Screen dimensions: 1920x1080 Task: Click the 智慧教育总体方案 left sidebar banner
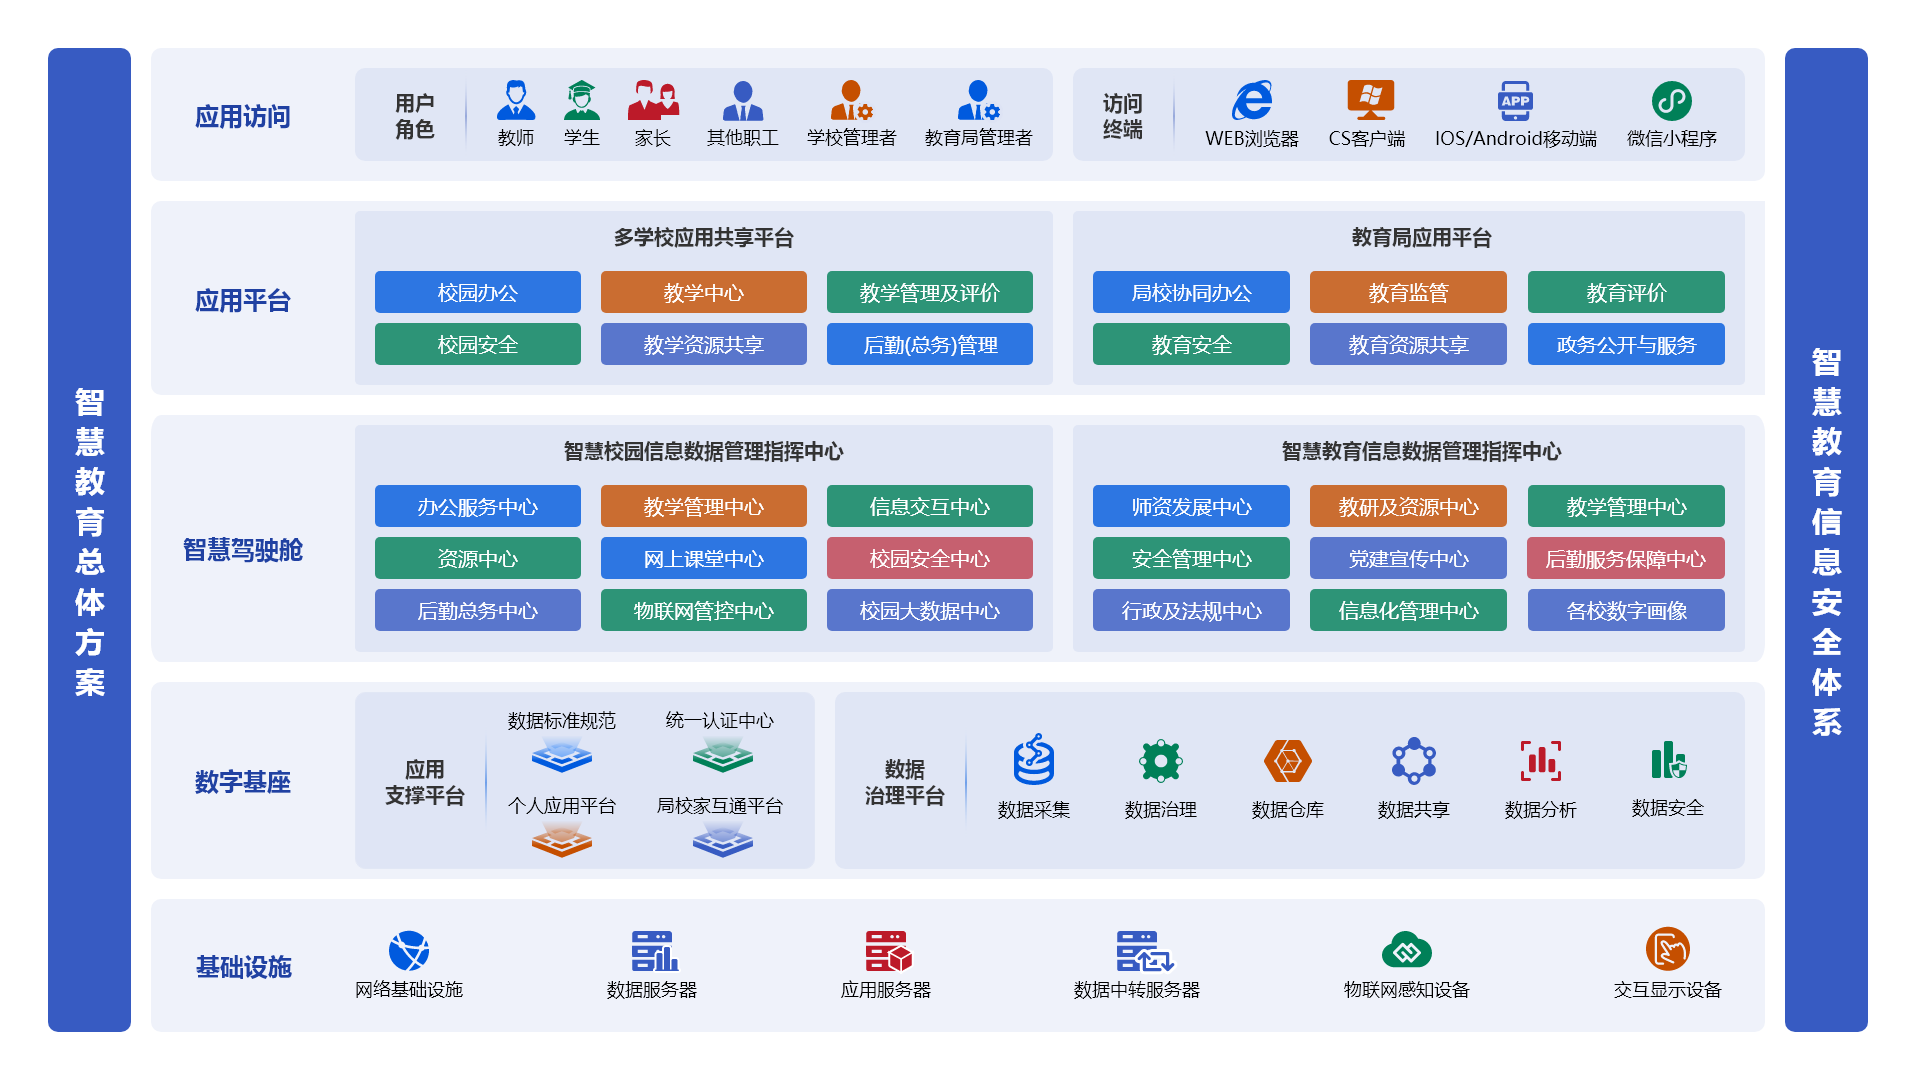(89, 540)
